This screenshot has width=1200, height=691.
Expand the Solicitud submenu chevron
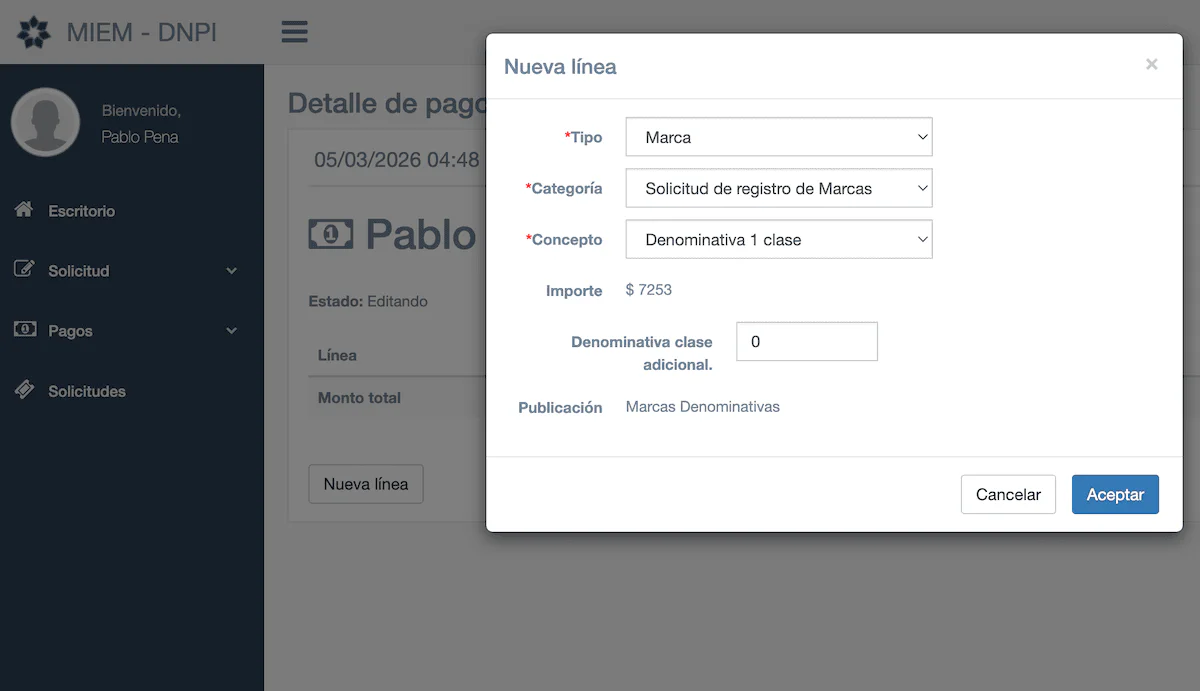[x=232, y=271]
